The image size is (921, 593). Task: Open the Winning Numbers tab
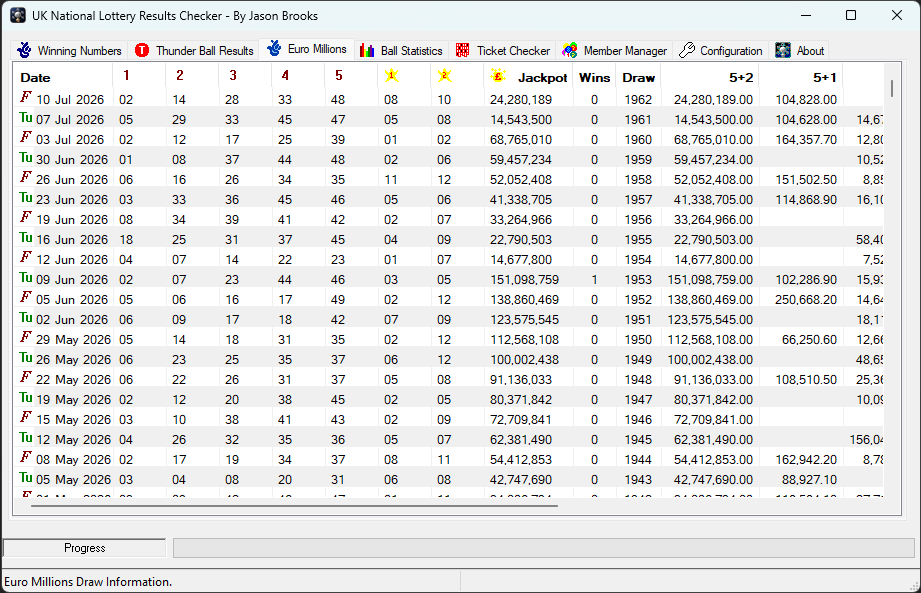pyautogui.click(x=69, y=50)
